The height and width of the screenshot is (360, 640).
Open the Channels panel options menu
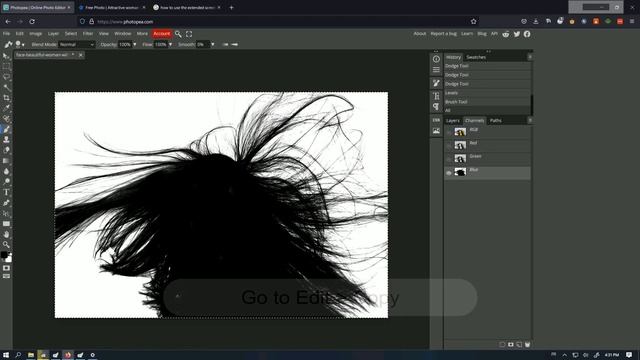point(529,120)
